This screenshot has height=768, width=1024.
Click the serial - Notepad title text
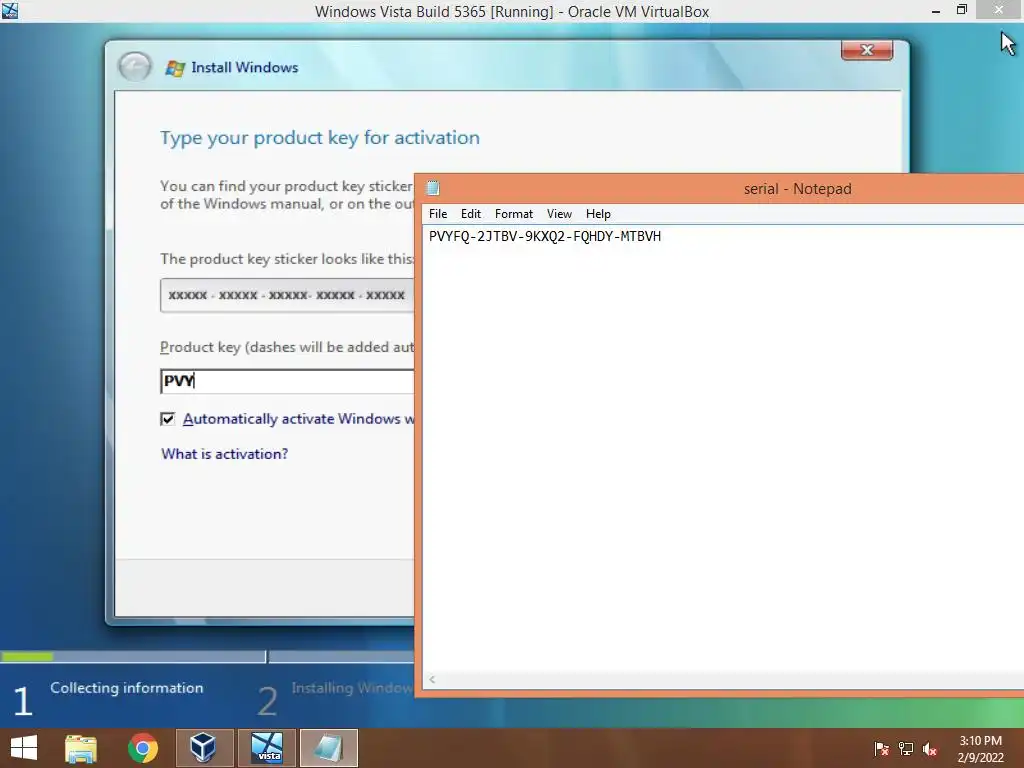pyautogui.click(x=797, y=189)
